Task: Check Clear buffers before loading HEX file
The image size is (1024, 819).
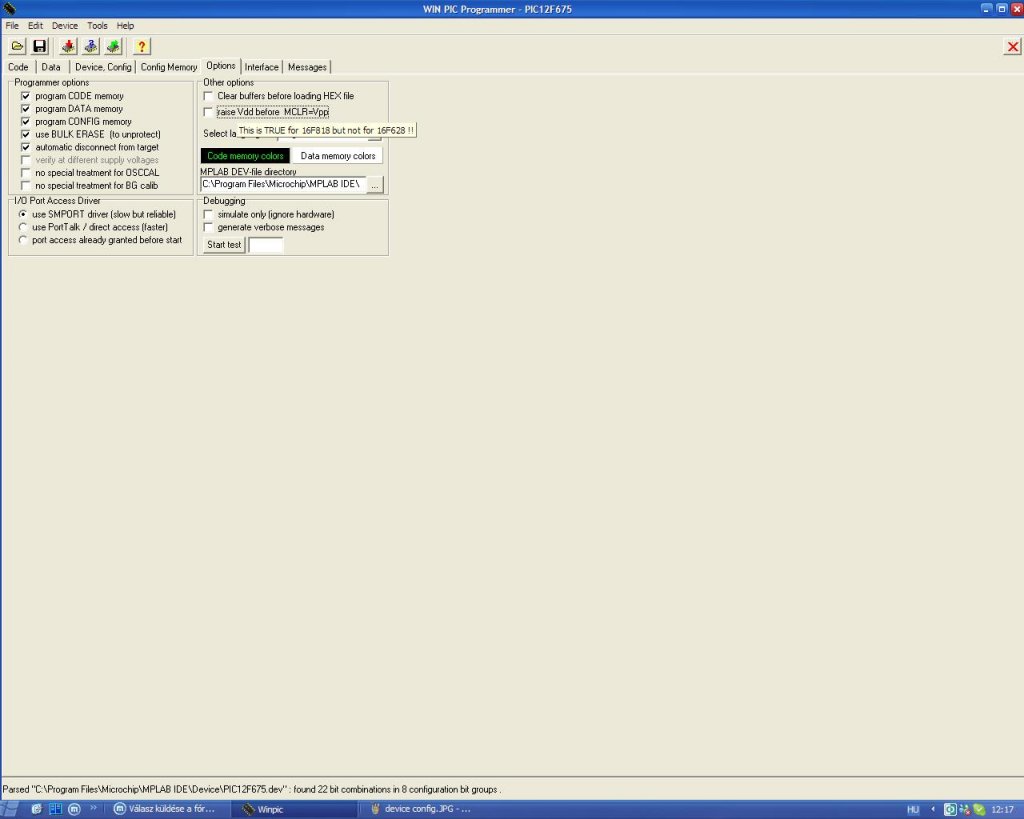Action: point(208,96)
